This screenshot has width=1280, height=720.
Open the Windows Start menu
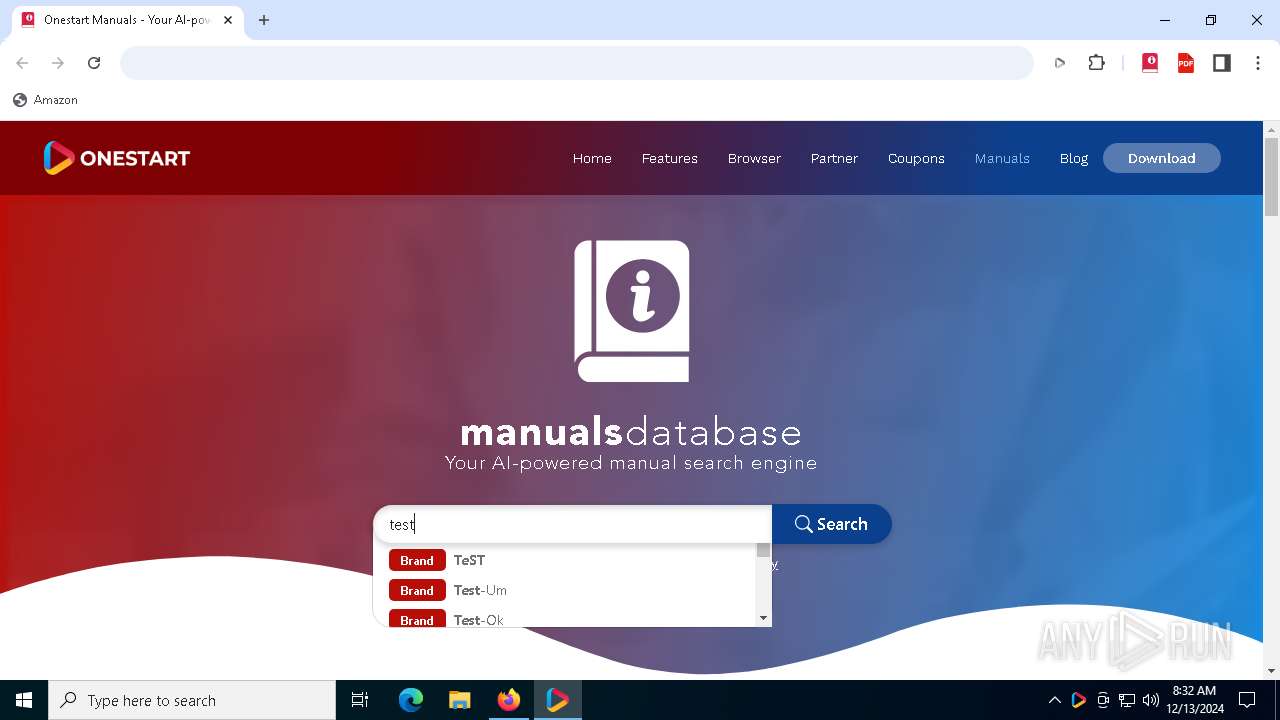point(24,700)
